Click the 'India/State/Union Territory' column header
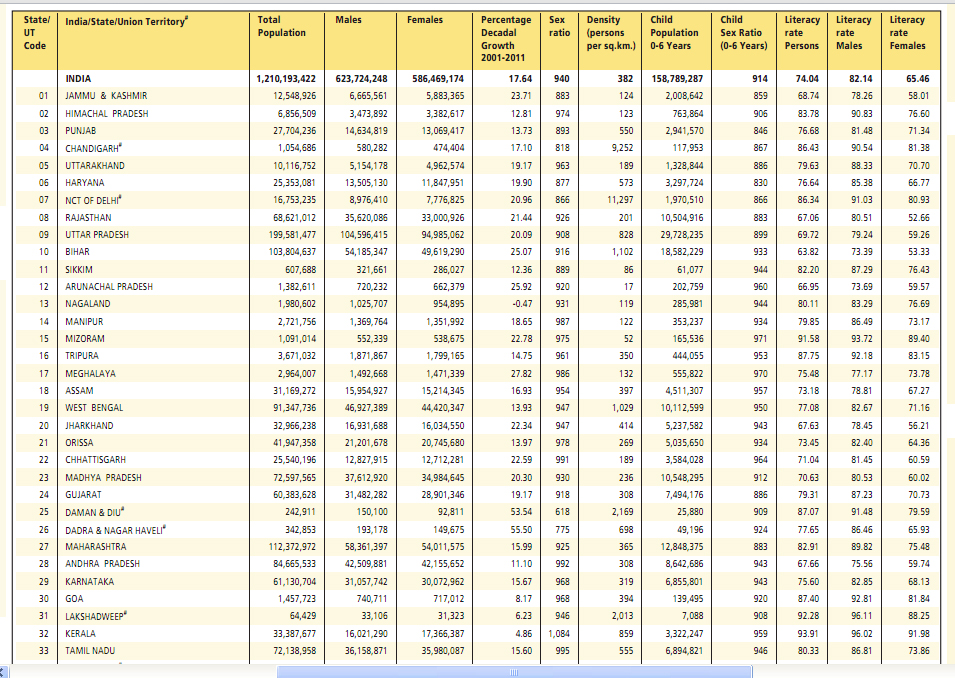 [127, 21]
